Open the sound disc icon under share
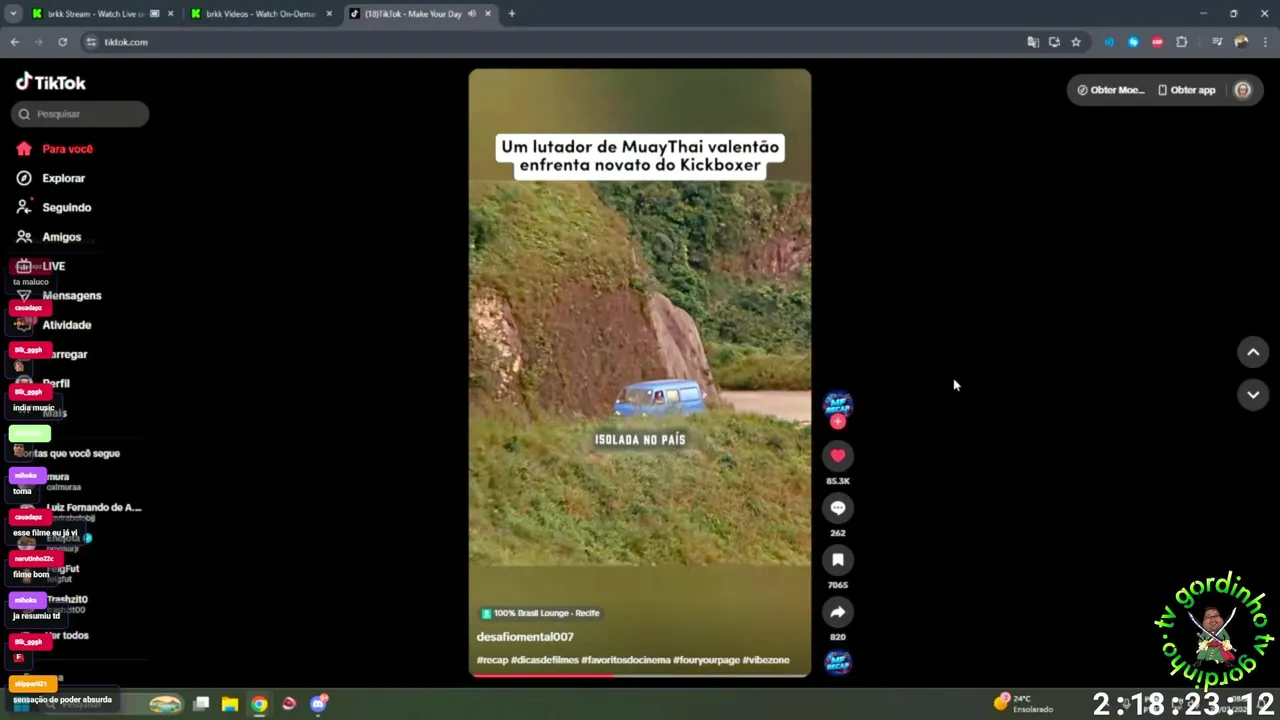Screen dimensions: 1280x720 coord(838,662)
